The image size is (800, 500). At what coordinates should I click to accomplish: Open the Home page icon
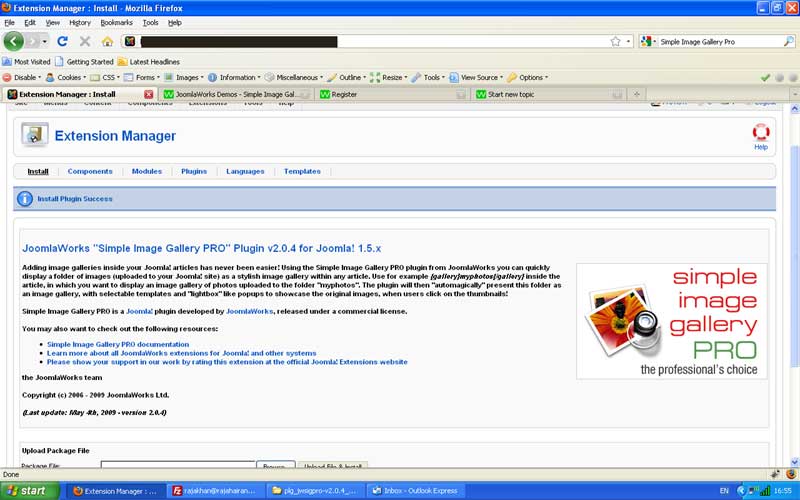click(107, 41)
